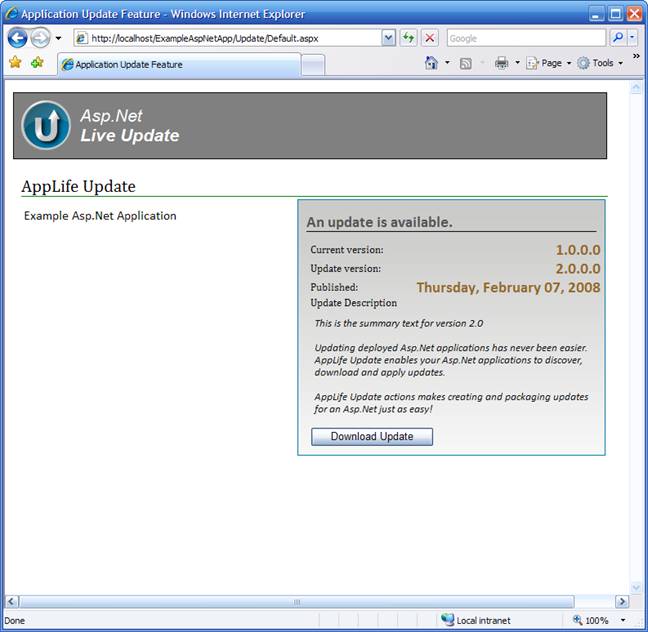
Task: Open the zoom level dropdown arrow
Action: coord(623,620)
